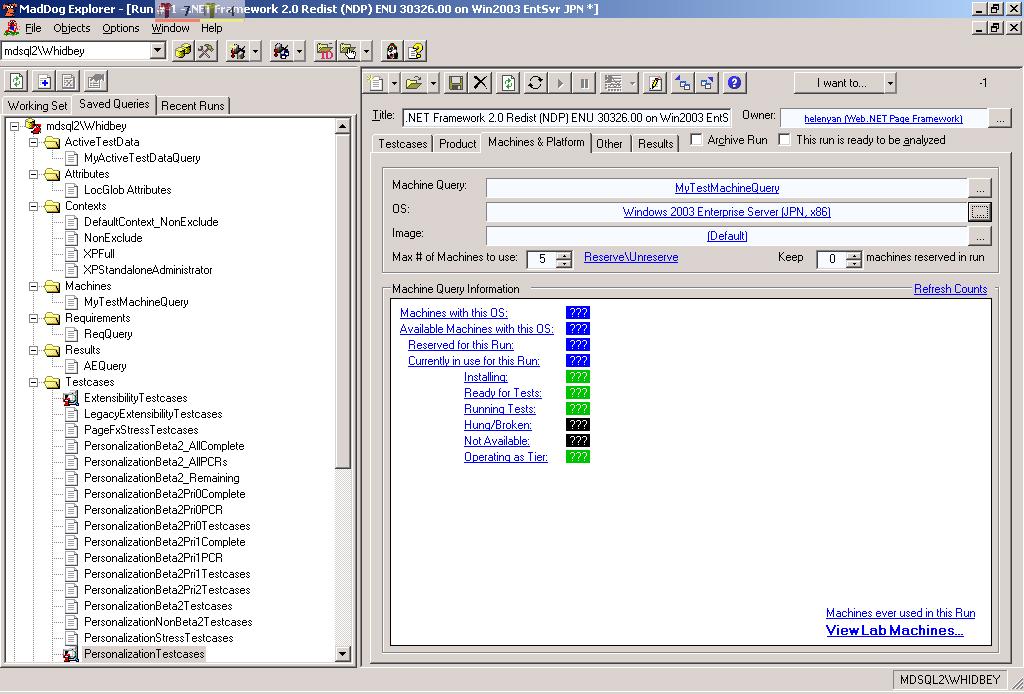The image size is (1024, 694).
Task: Click the pencil edit note icon
Action: click(655, 83)
